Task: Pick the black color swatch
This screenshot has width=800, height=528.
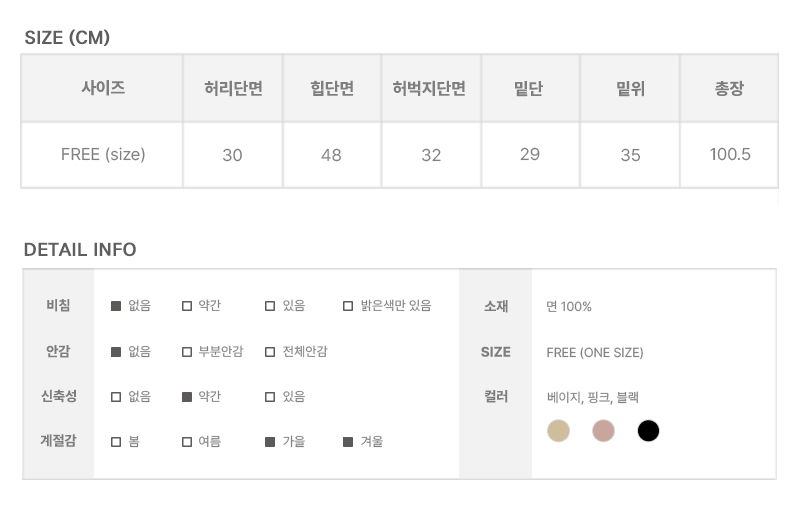Action: pyautogui.click(x=648, y=431)
